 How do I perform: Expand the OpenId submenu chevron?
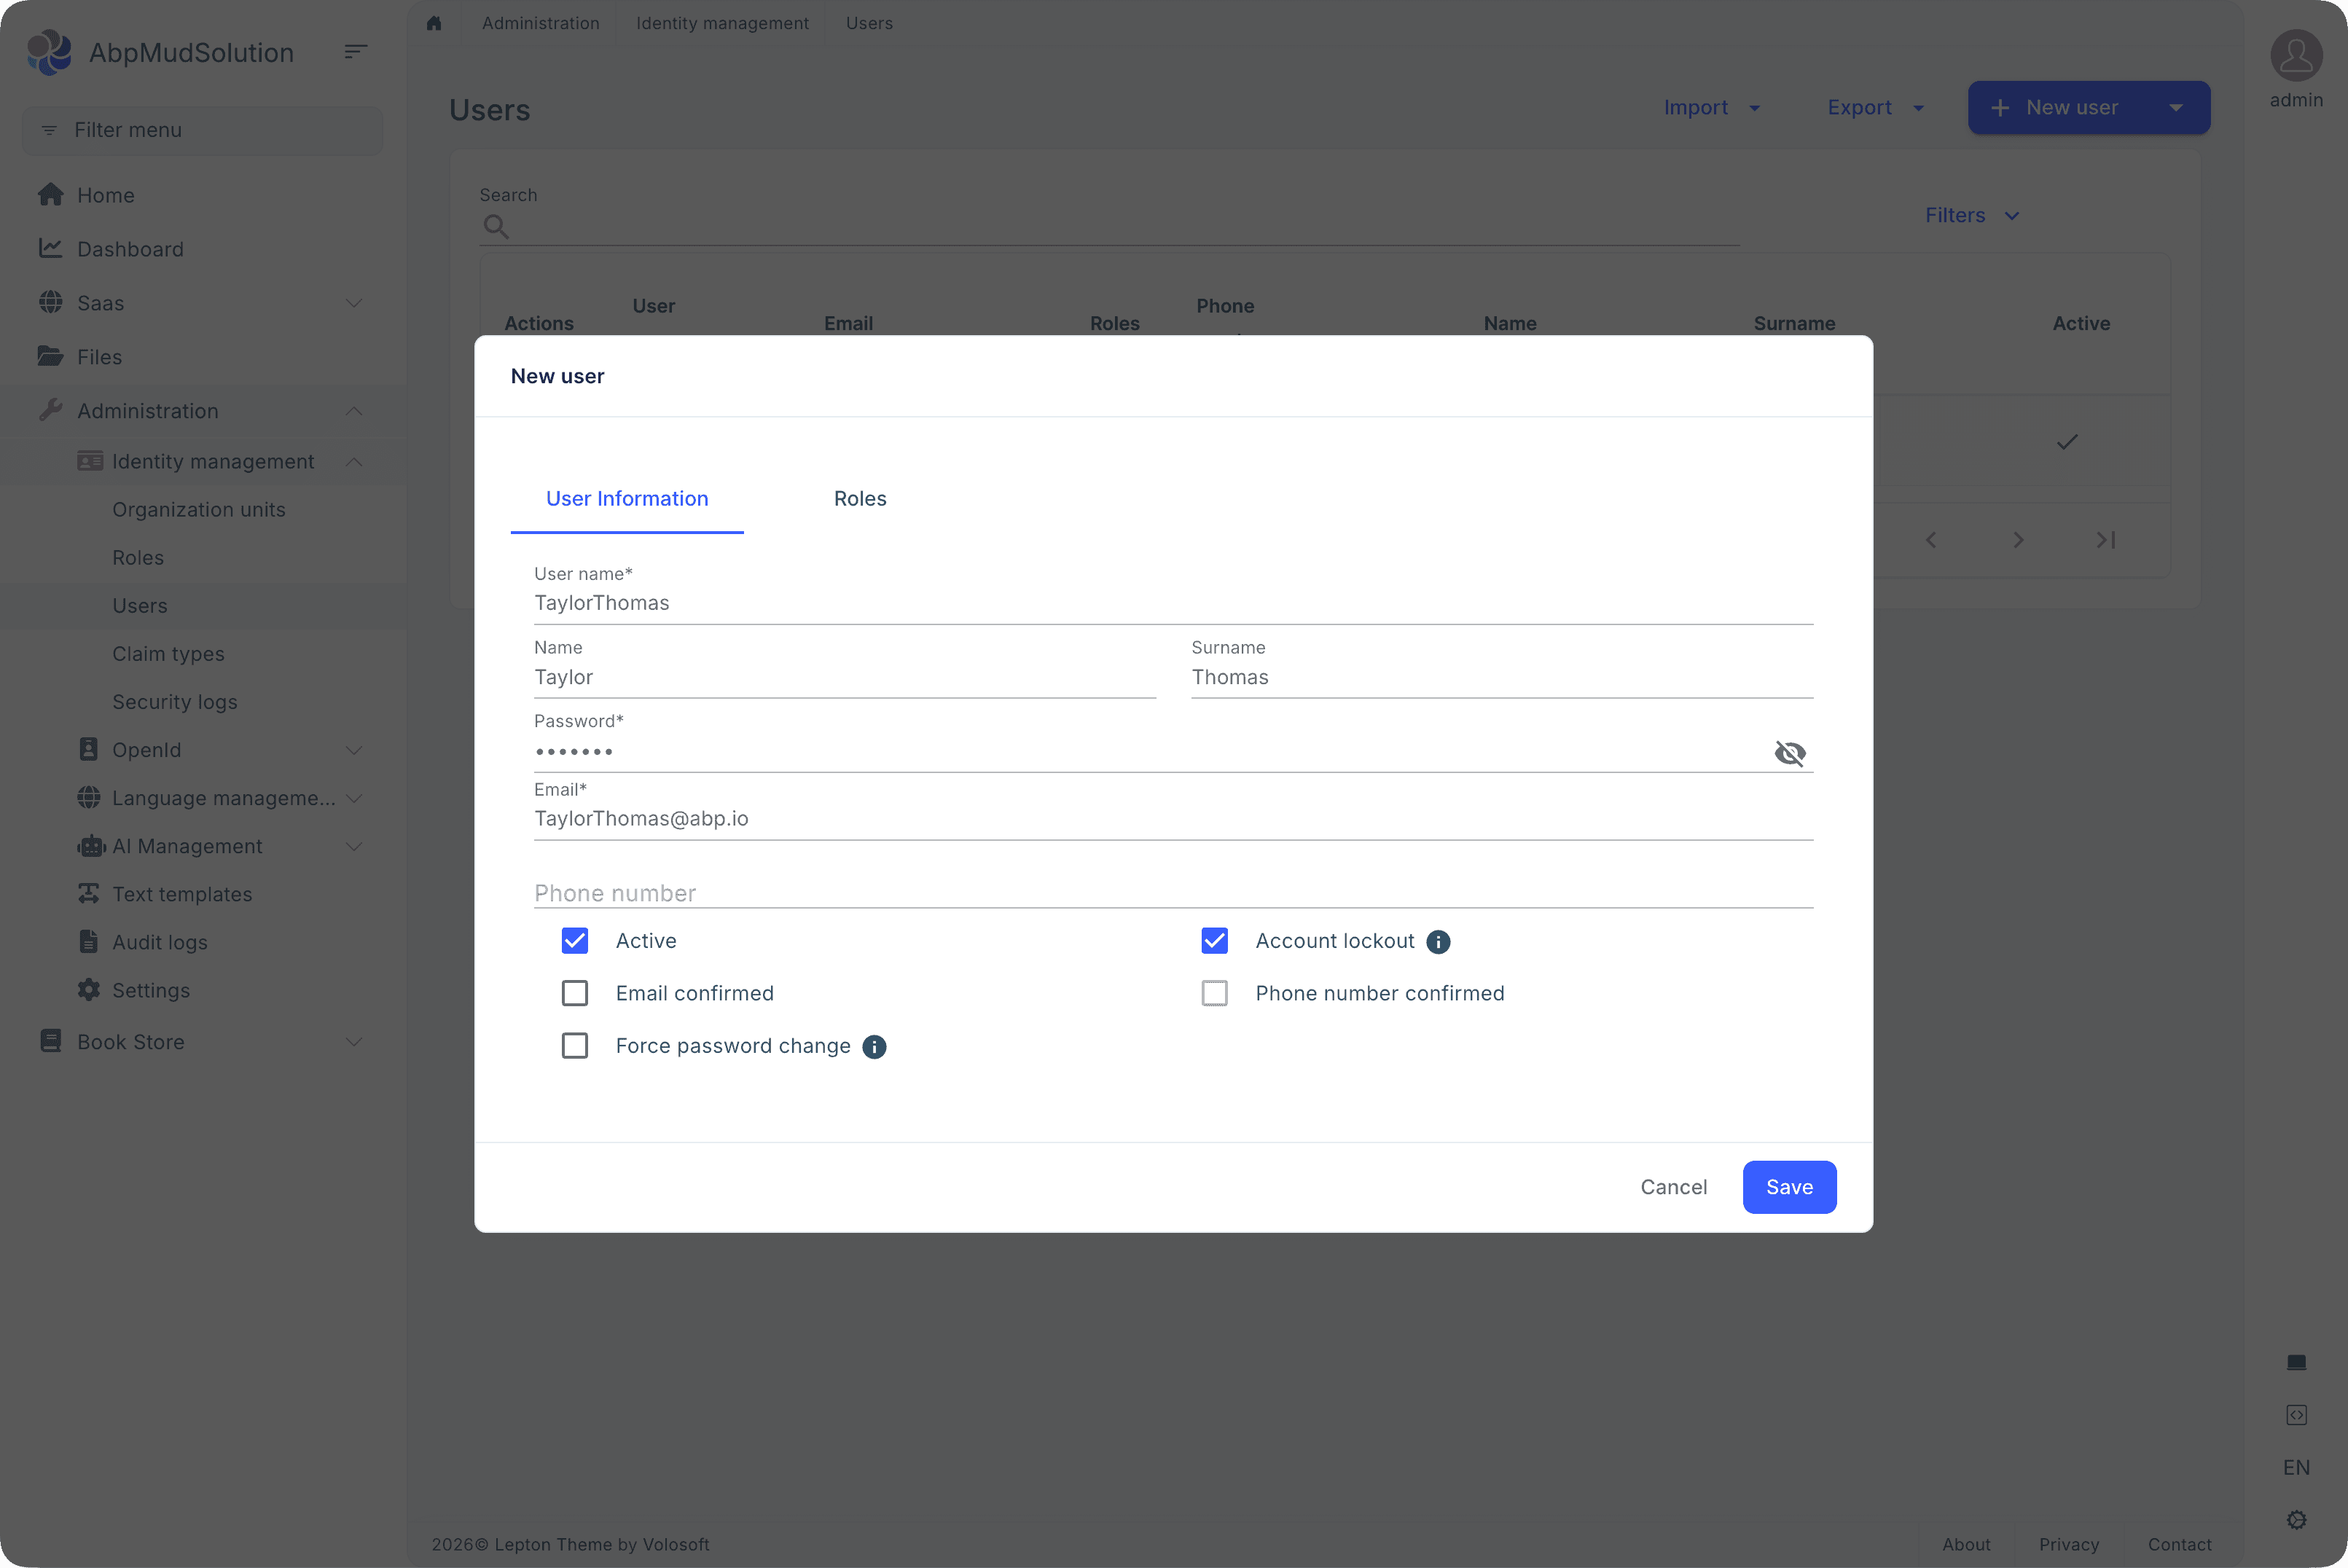click(x=354, y=750)
